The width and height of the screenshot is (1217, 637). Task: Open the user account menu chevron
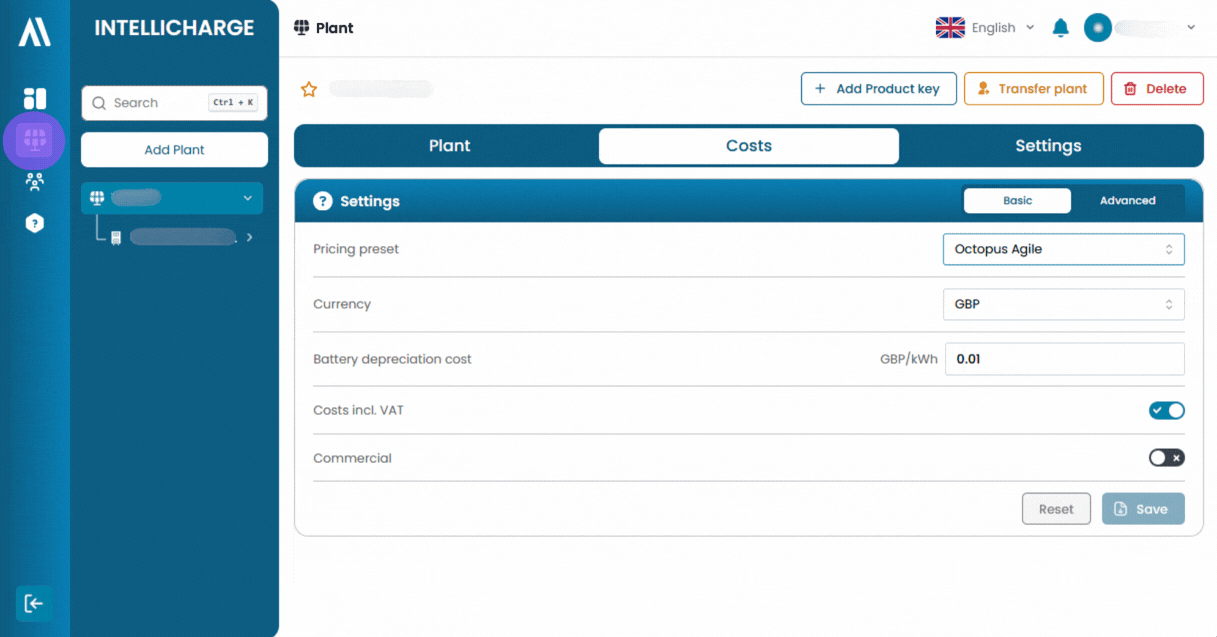[1191, 28]
